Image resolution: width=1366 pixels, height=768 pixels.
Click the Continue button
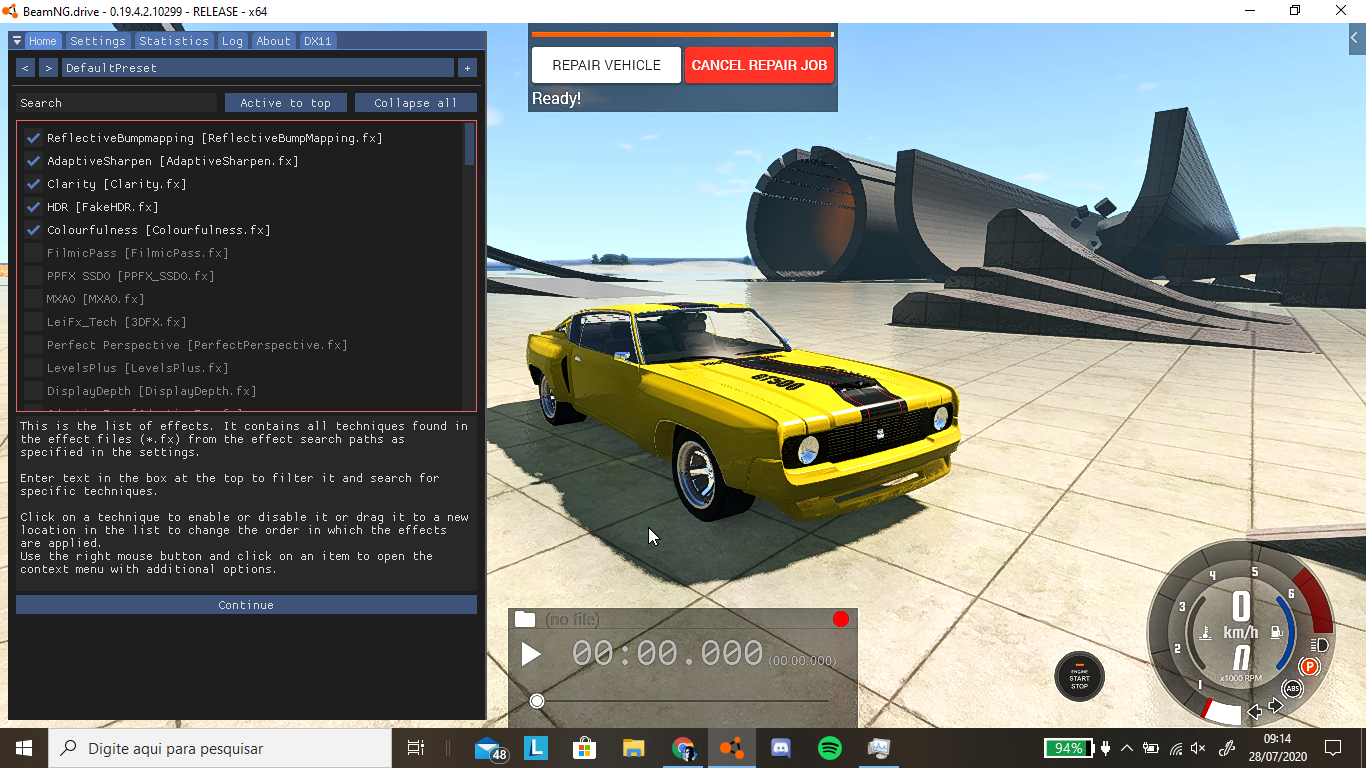pyautogui.click(x=246, y=605)
